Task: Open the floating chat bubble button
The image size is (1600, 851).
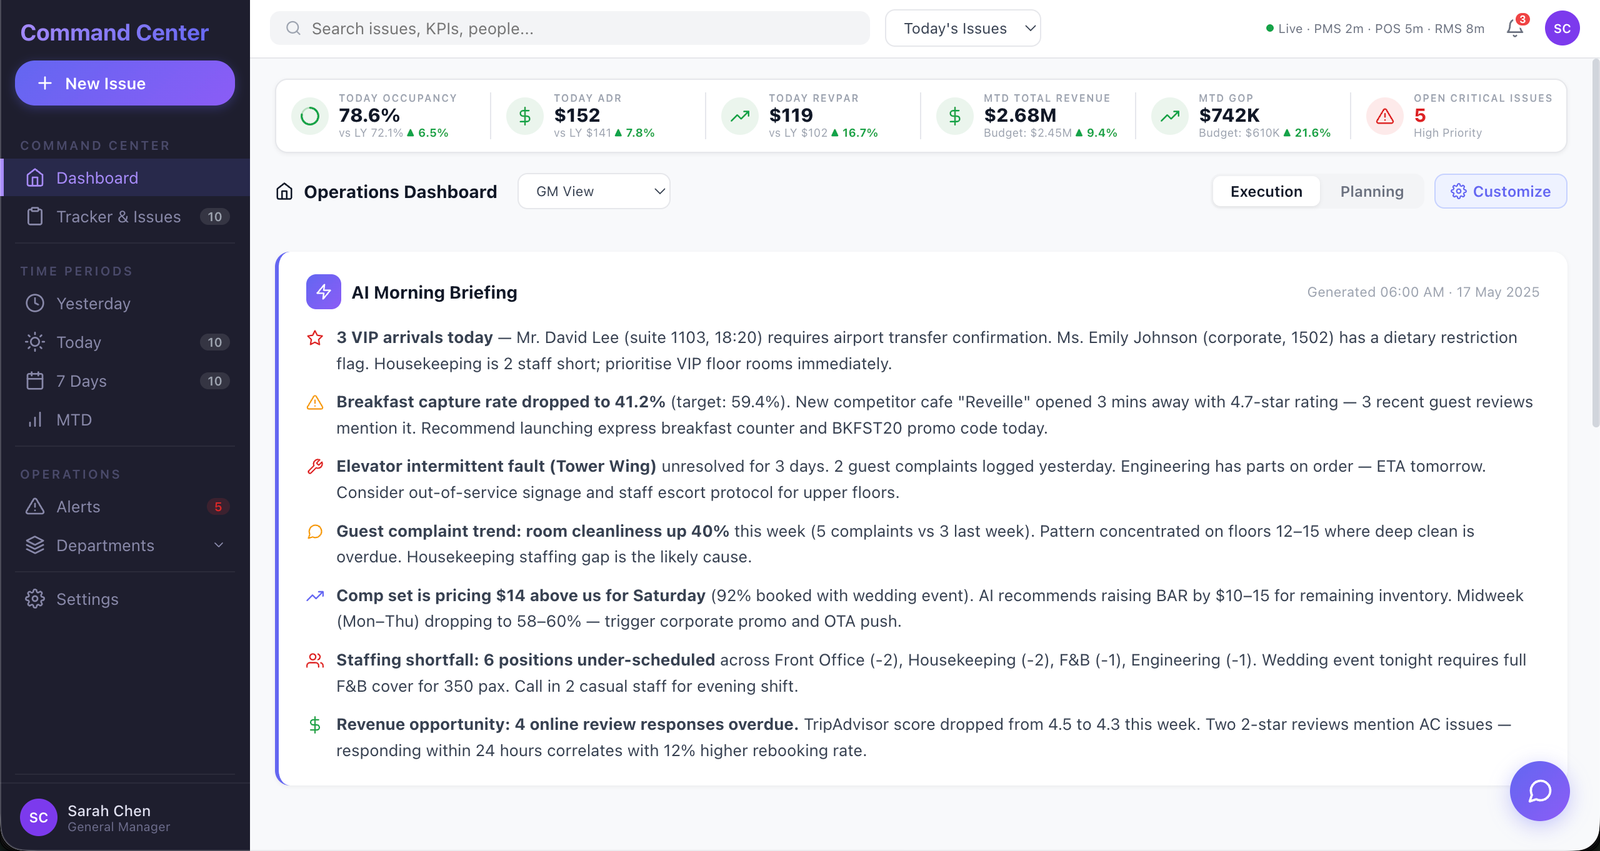Action: pos(1539,791)
